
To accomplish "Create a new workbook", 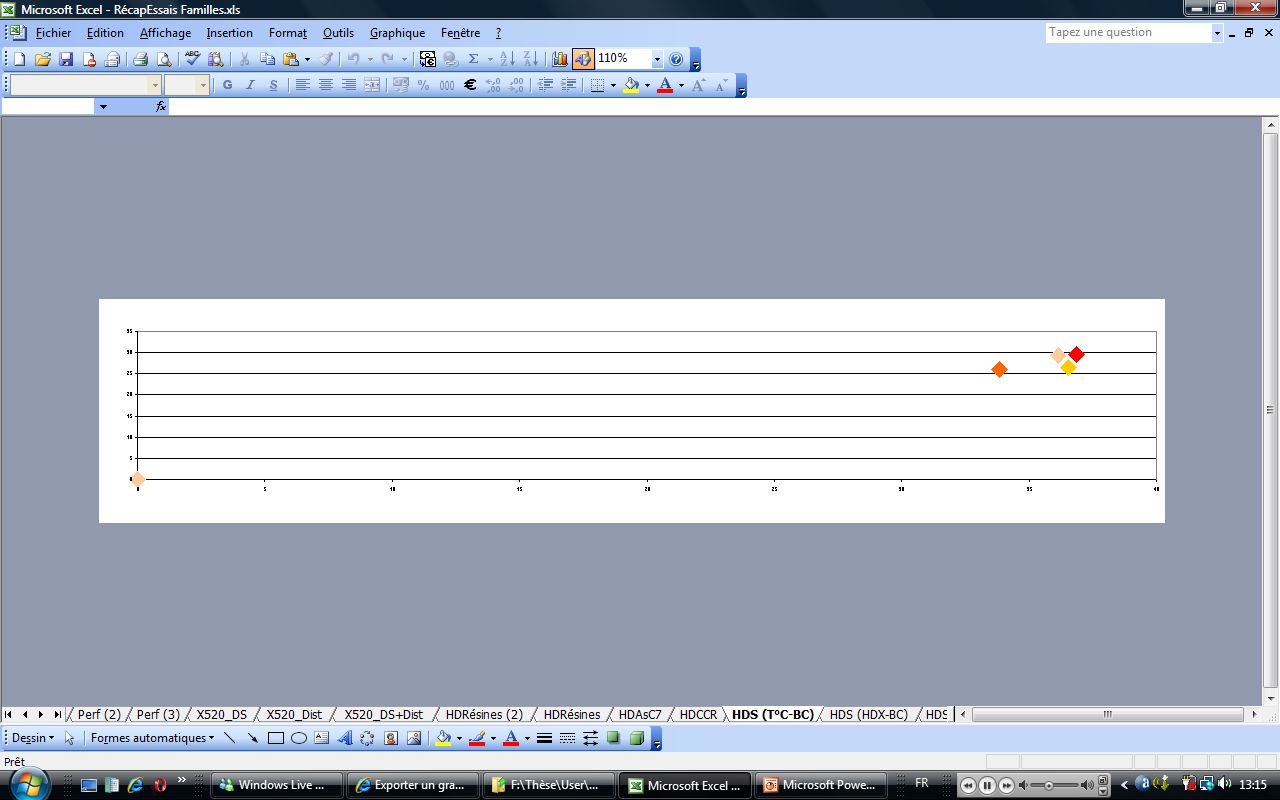I will [19, 59].
